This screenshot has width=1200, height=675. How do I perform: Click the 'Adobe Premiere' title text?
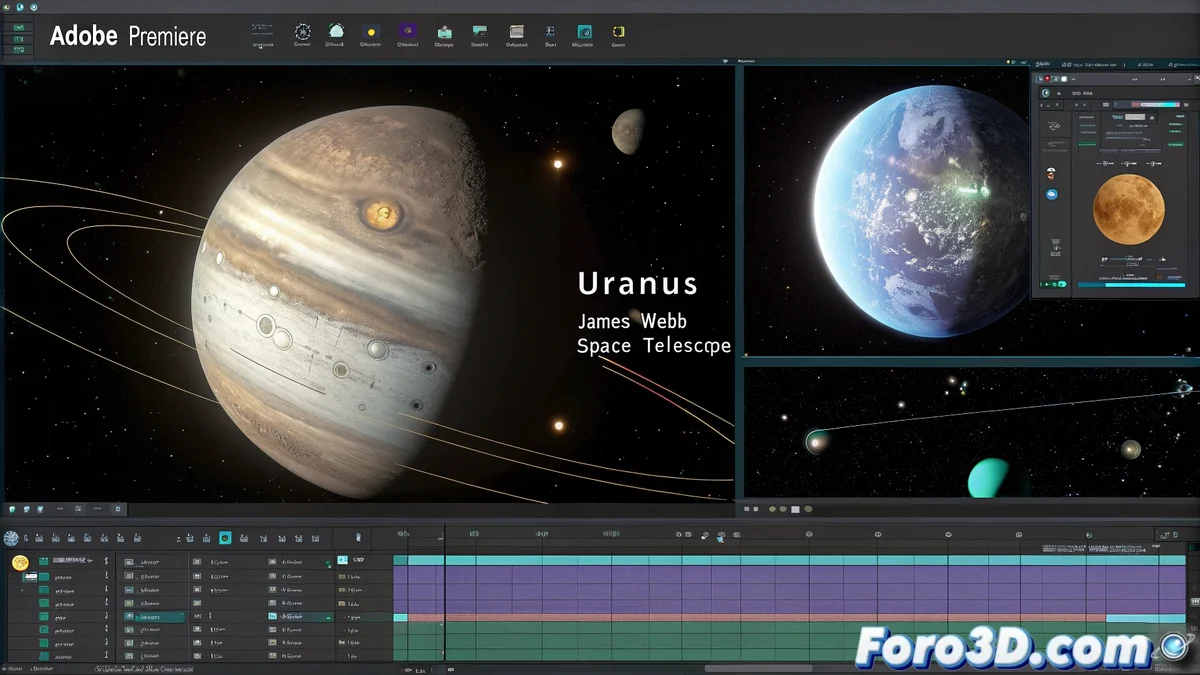pos(128,37)
